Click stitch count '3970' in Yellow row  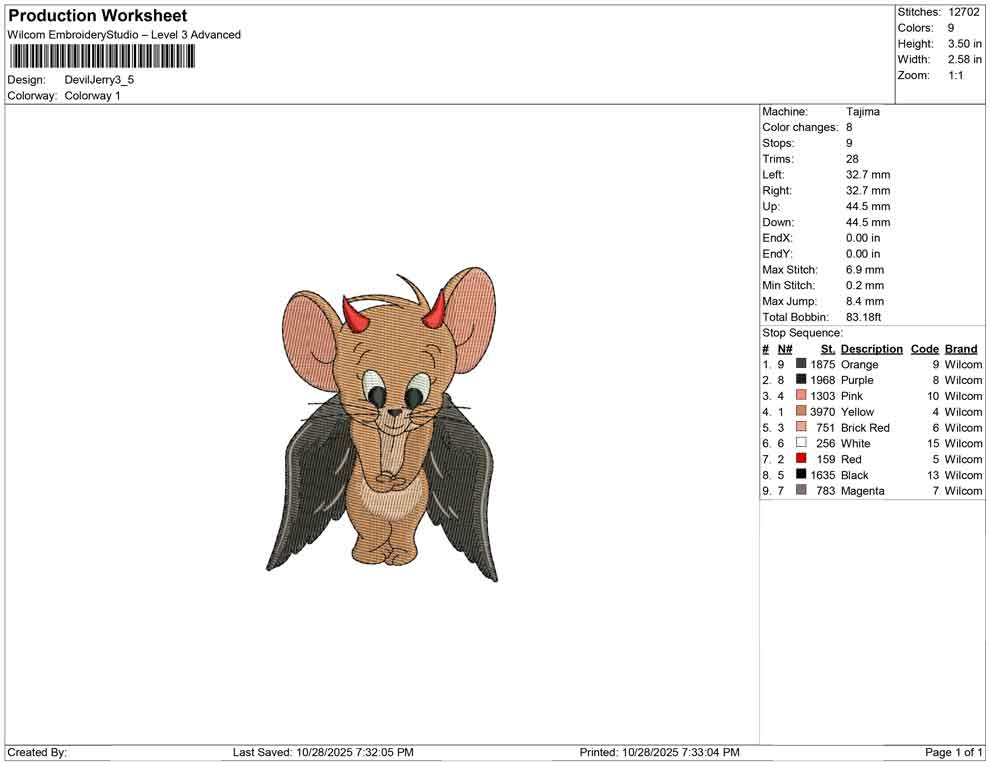click(823, 412)
